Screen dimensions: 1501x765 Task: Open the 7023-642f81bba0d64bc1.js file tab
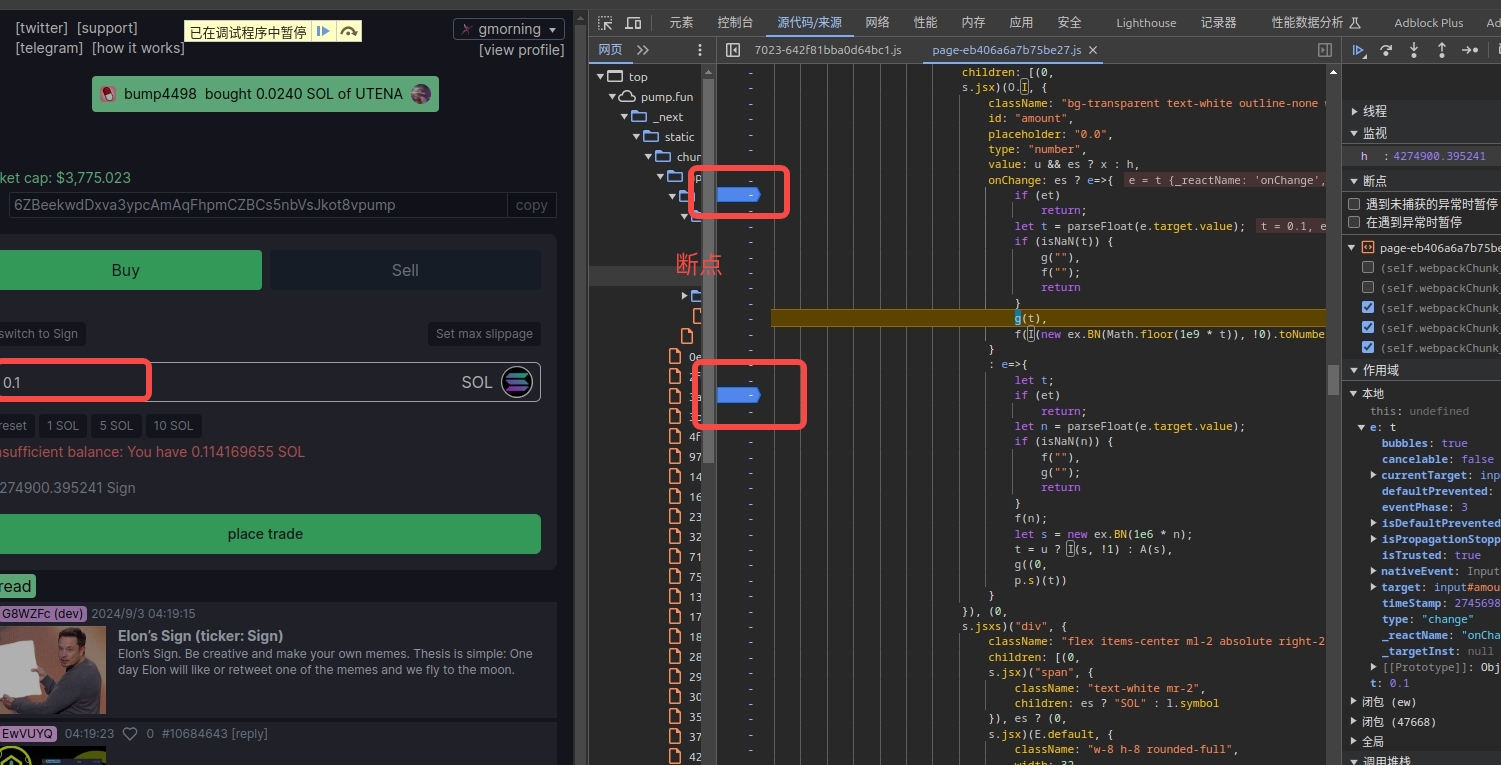(x=827, y=50)
